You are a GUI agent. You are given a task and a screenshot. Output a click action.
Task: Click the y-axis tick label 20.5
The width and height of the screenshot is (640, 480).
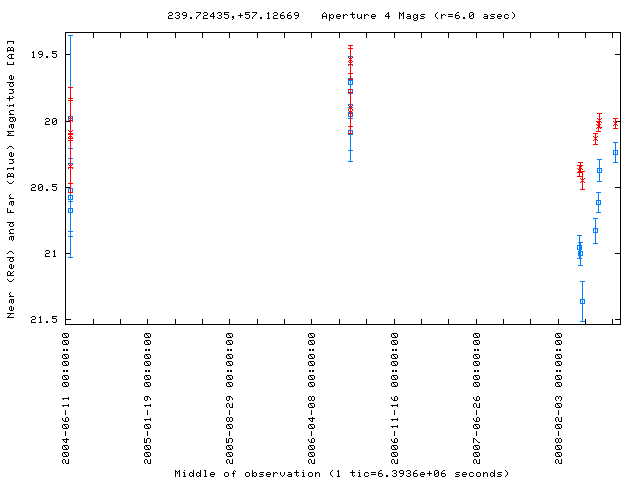44,188
